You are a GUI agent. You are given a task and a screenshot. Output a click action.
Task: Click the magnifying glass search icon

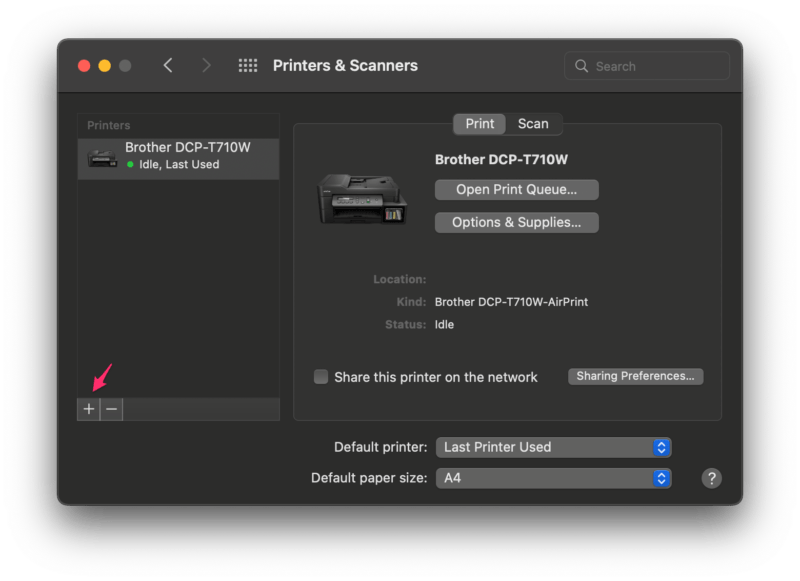coord(582,66)
